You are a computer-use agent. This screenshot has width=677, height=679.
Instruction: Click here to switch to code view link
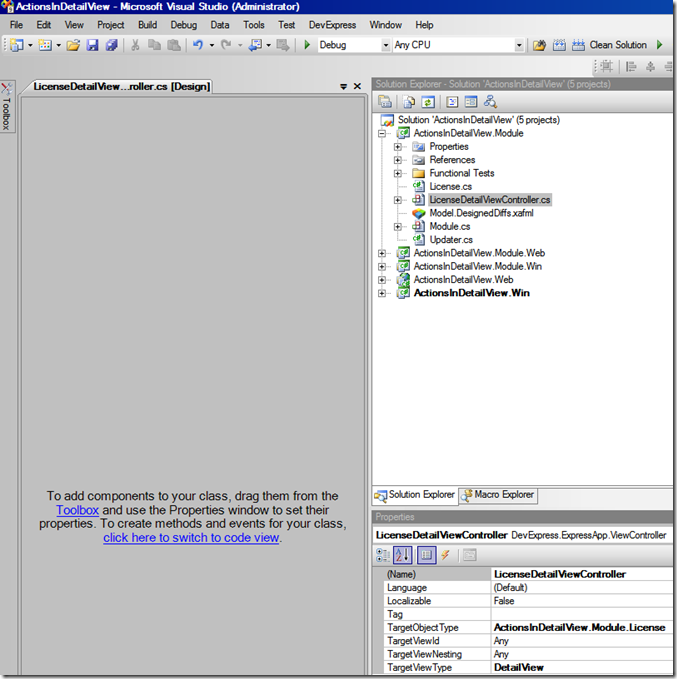191,538
